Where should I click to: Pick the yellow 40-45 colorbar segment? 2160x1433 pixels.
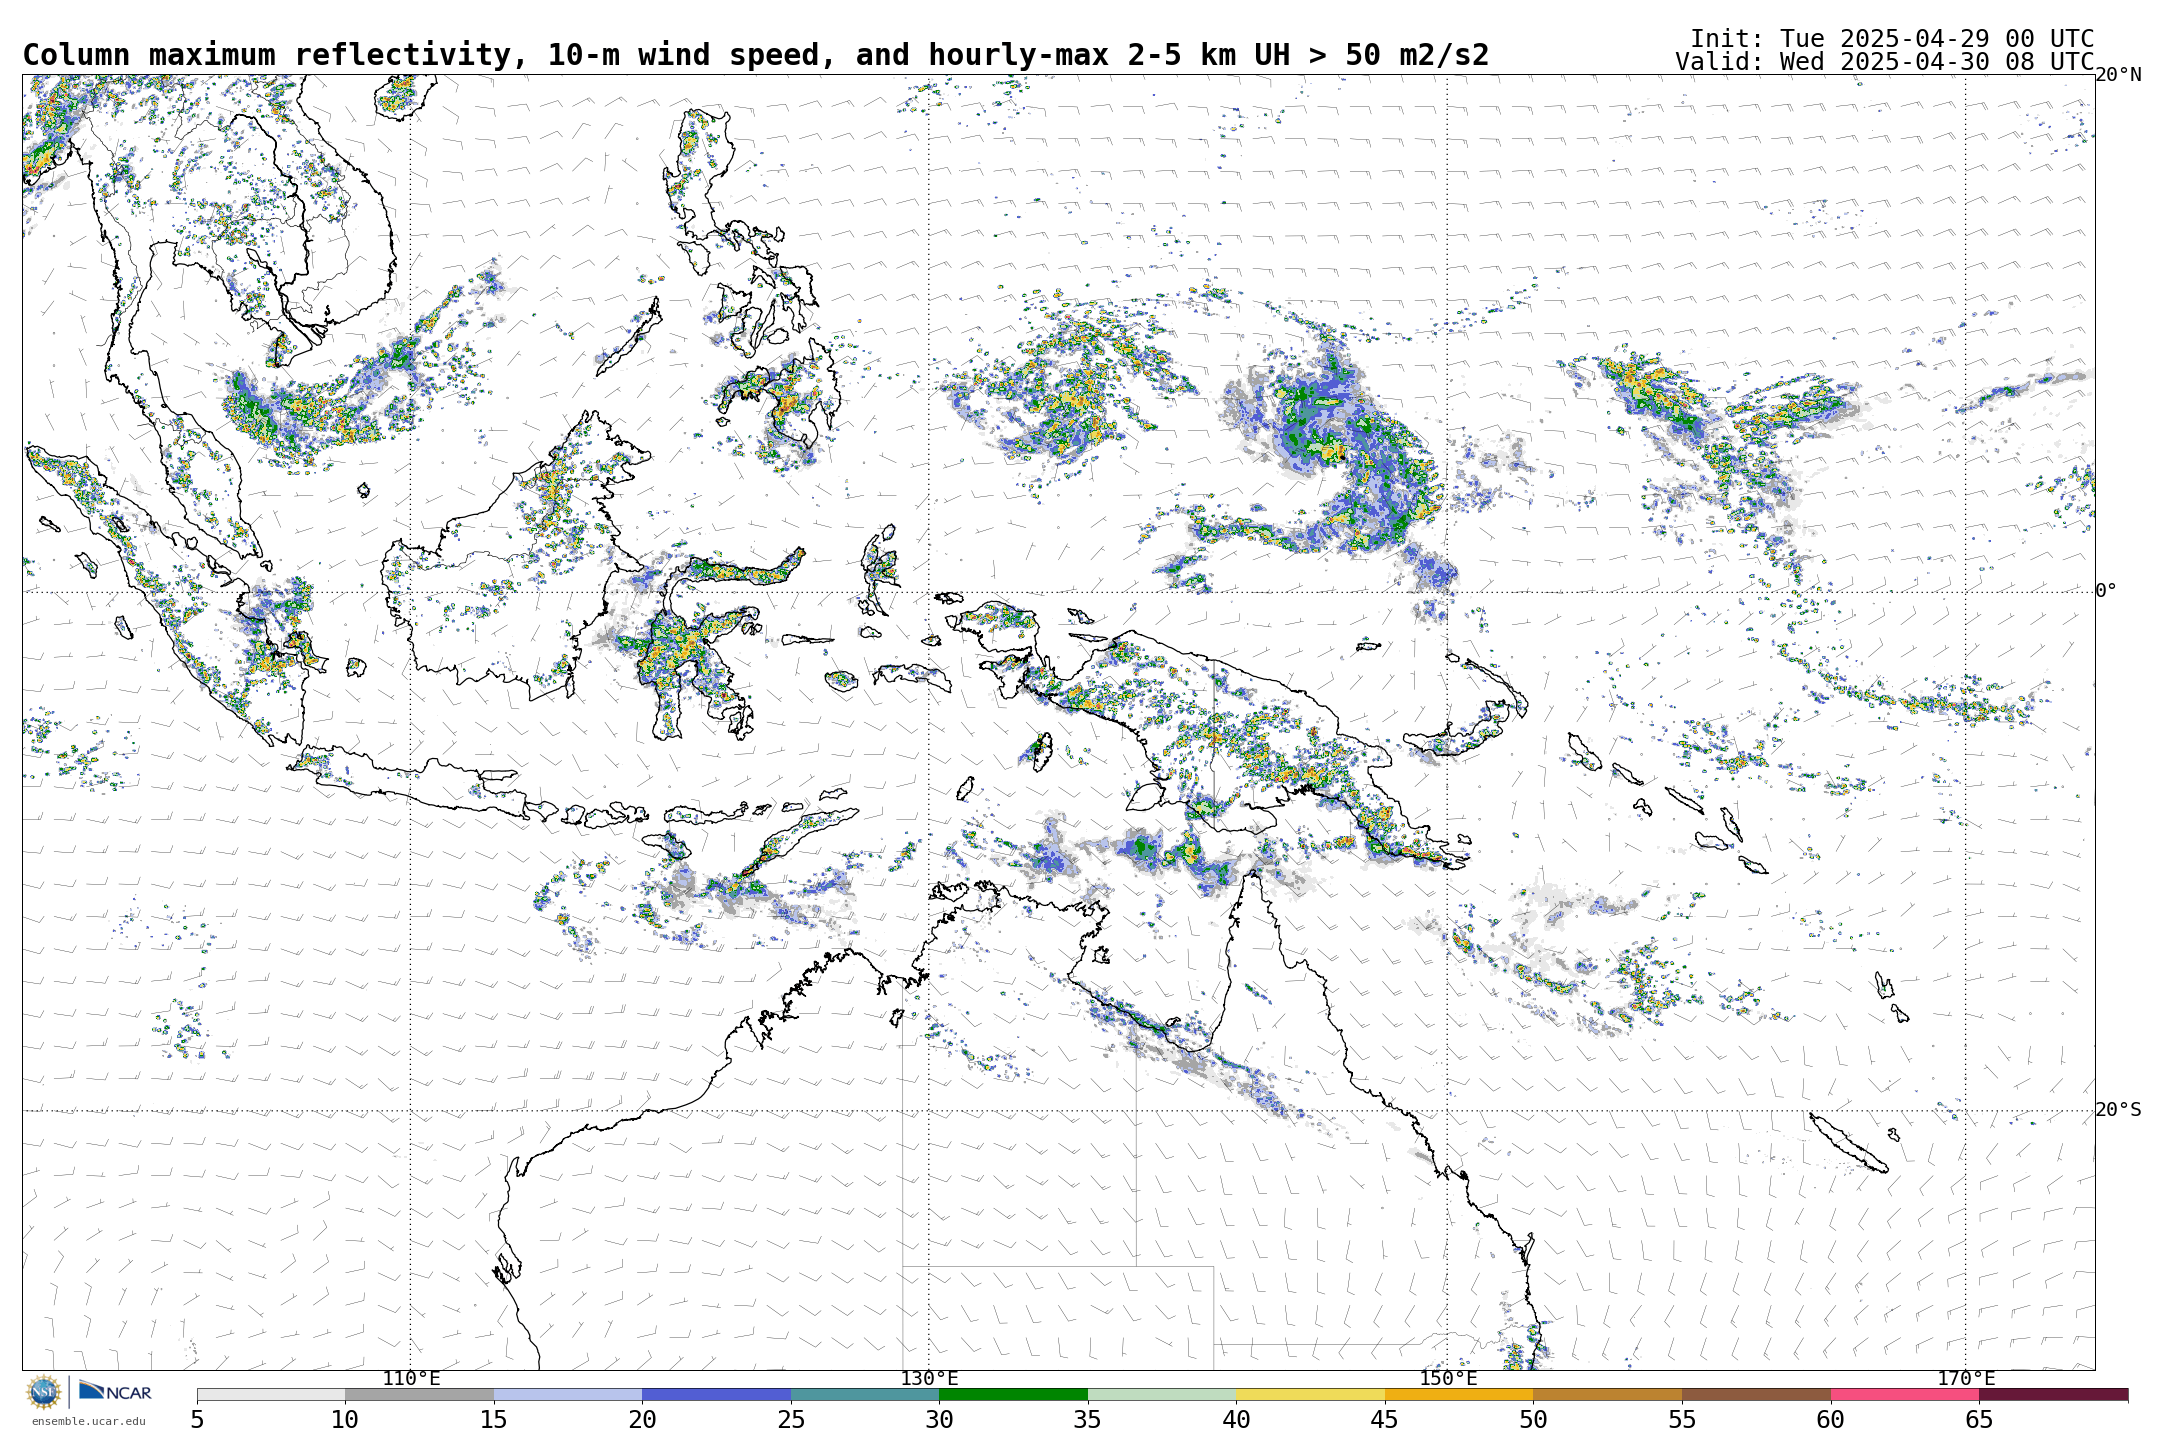pos(1310,1394)
